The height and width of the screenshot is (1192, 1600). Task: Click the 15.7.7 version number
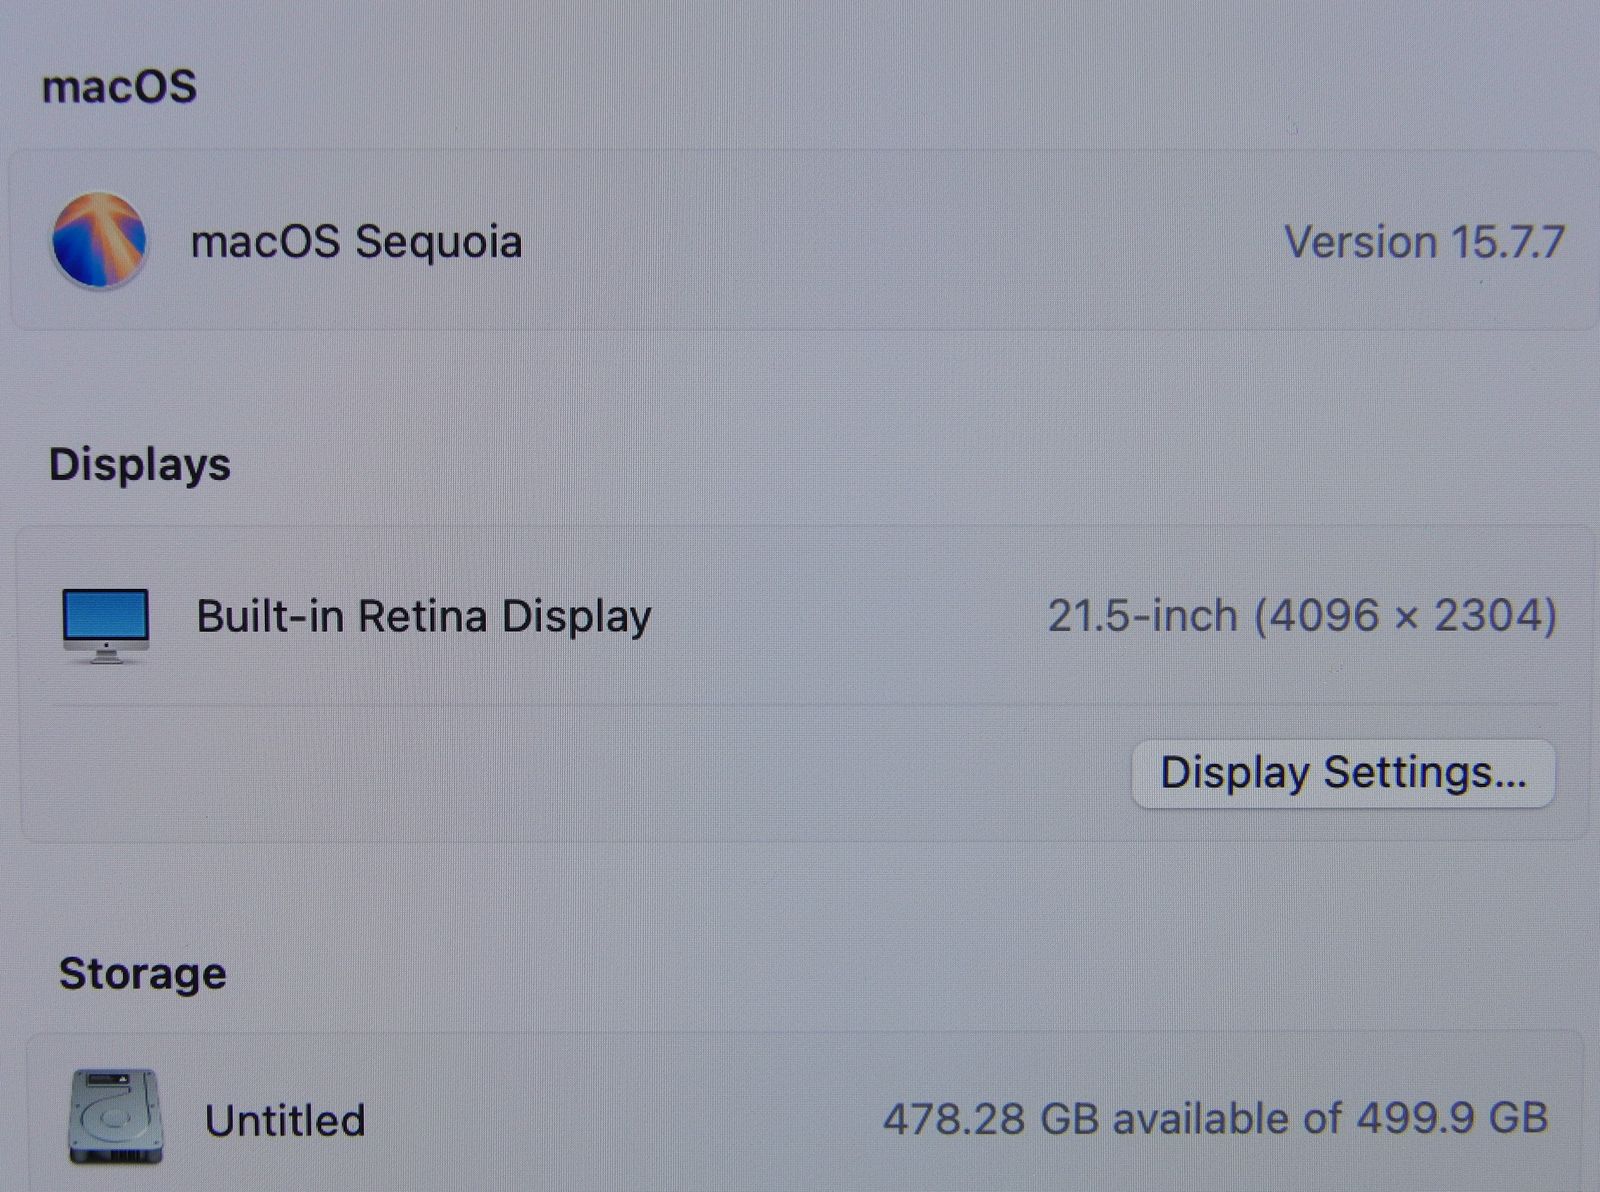pos(1508,242)
